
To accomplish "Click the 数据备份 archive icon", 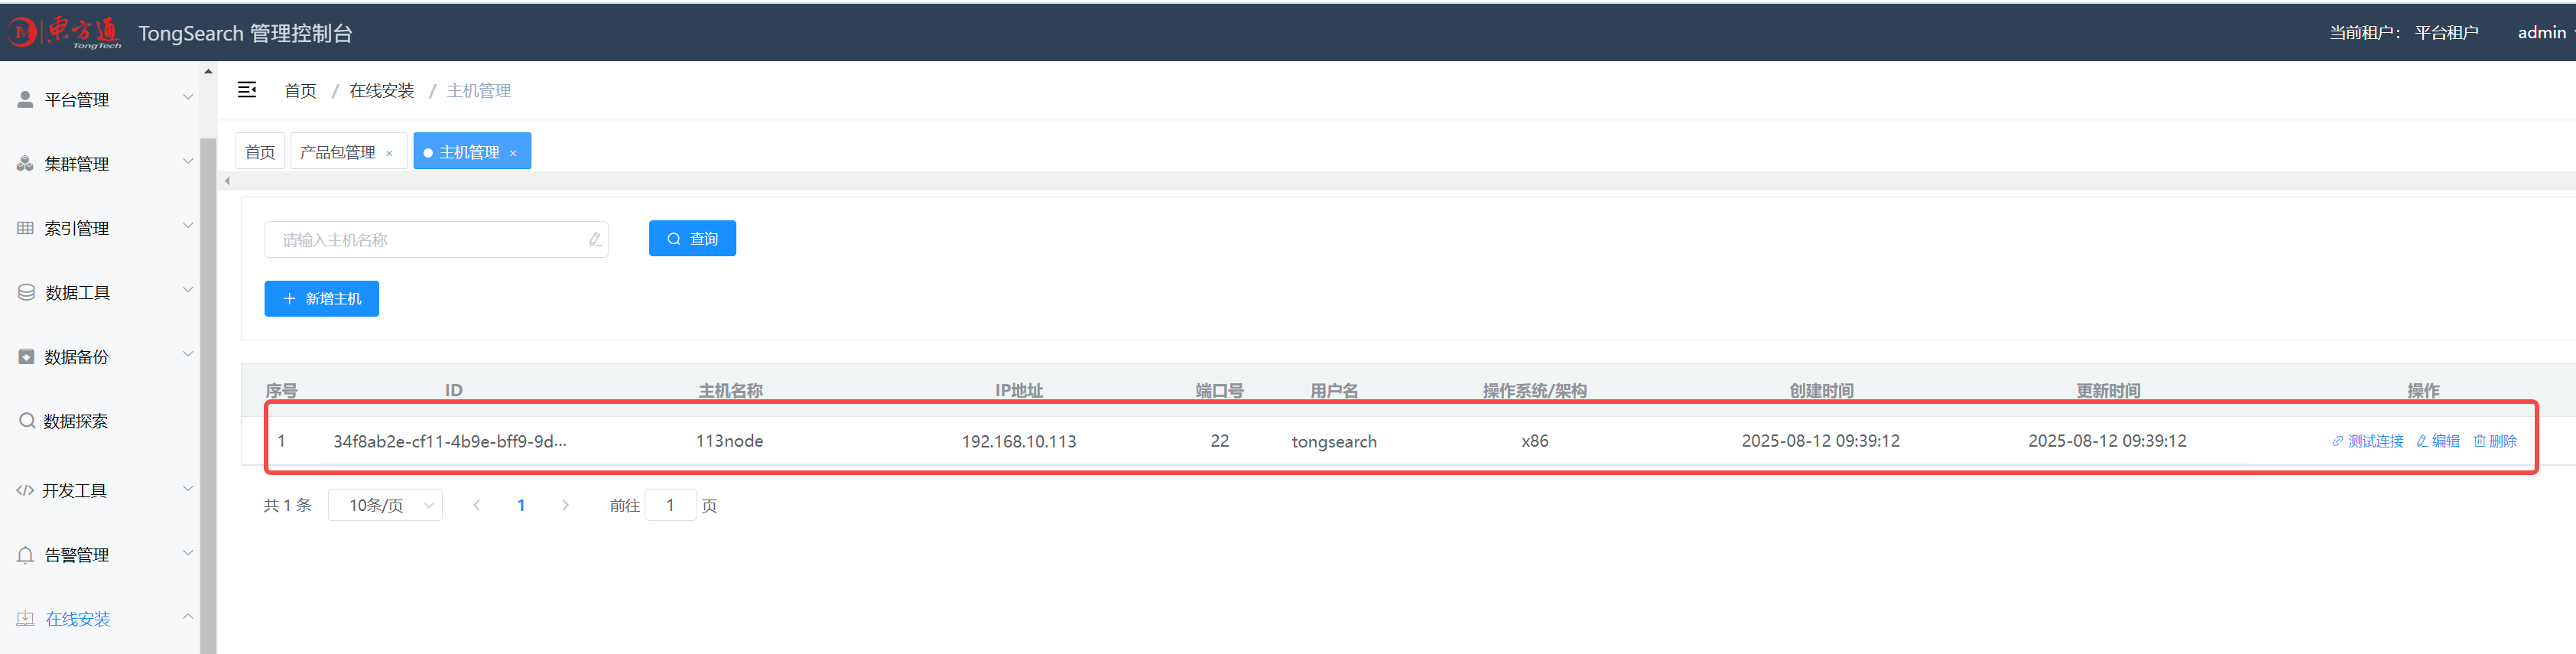I will 26,356.
